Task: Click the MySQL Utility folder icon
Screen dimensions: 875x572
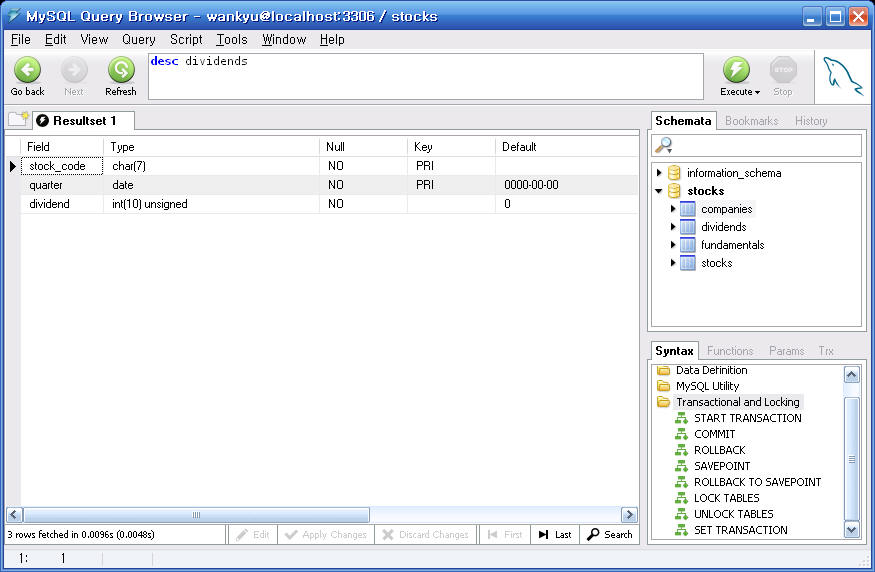Action: click(664, 386)
